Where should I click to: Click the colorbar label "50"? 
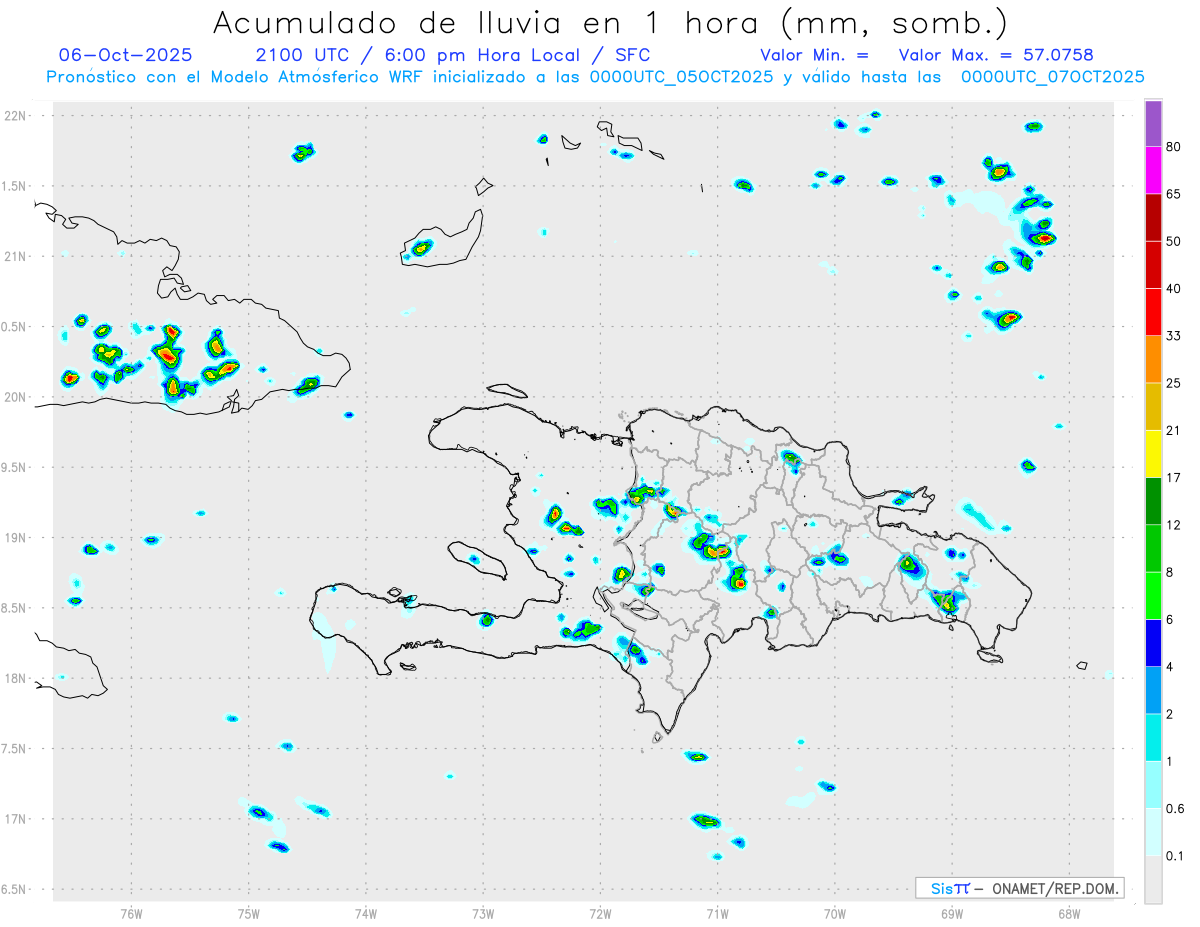1174,241
